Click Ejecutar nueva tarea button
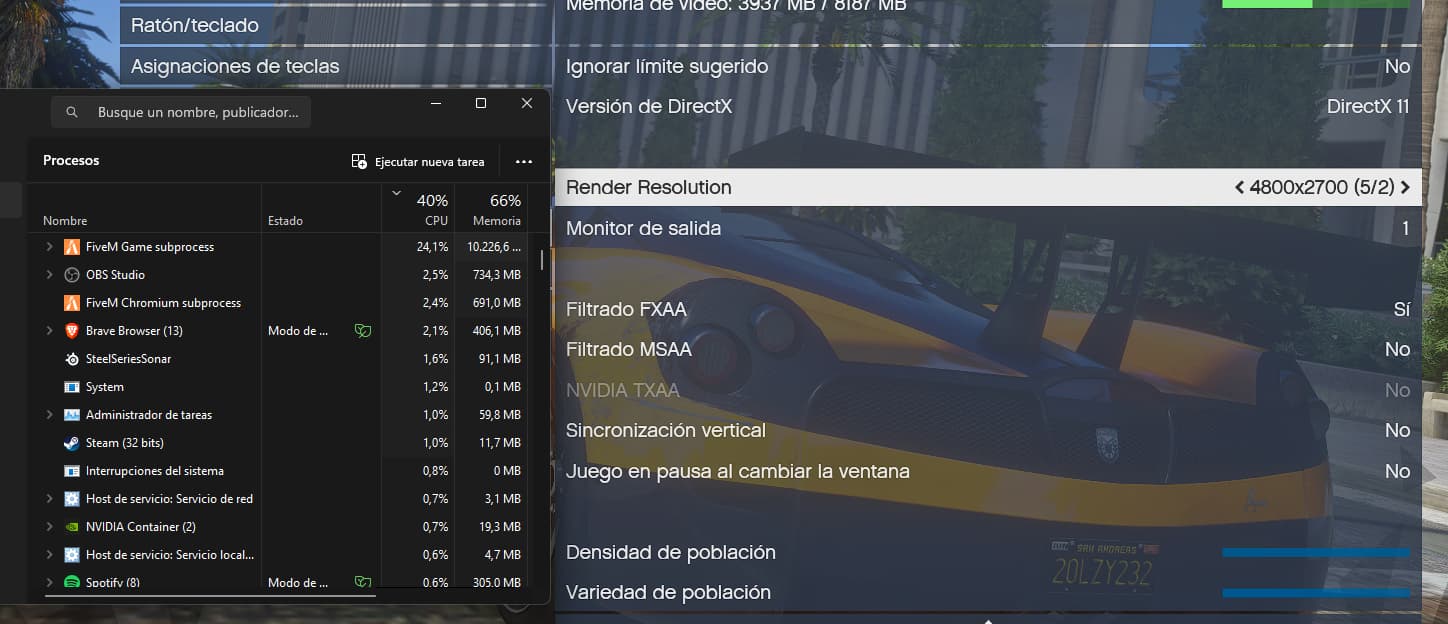Screen dimensions: 1448x624 coord(419,161)
